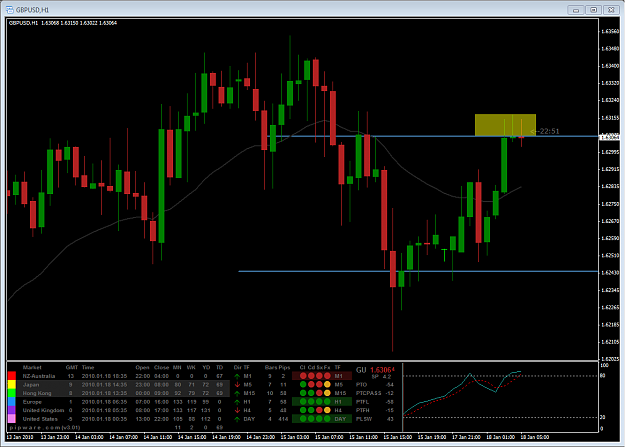Click the pink United States color swatch
Screen dimensions: 625x447
(x=12, y=419)
